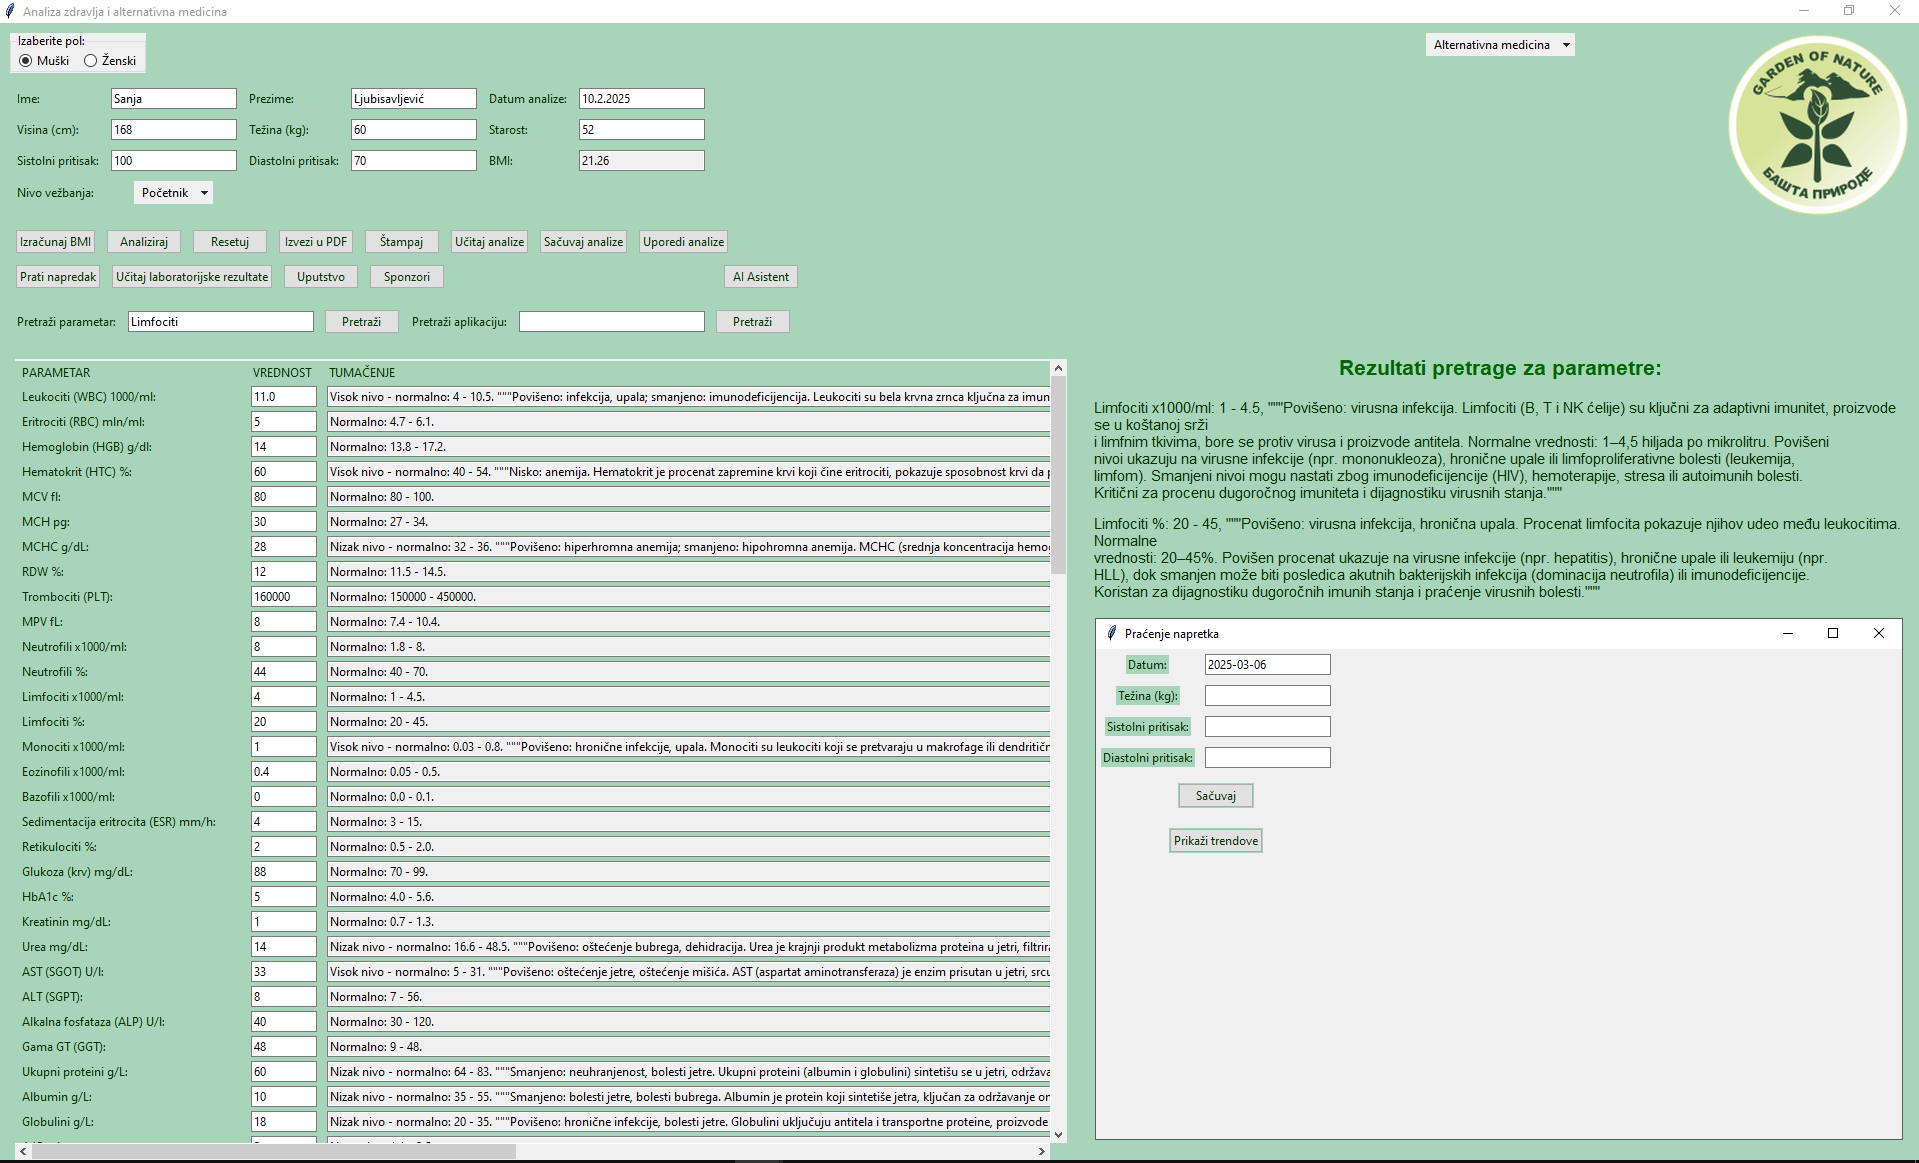Click the Prikaži trendove button

[1216, 841]
